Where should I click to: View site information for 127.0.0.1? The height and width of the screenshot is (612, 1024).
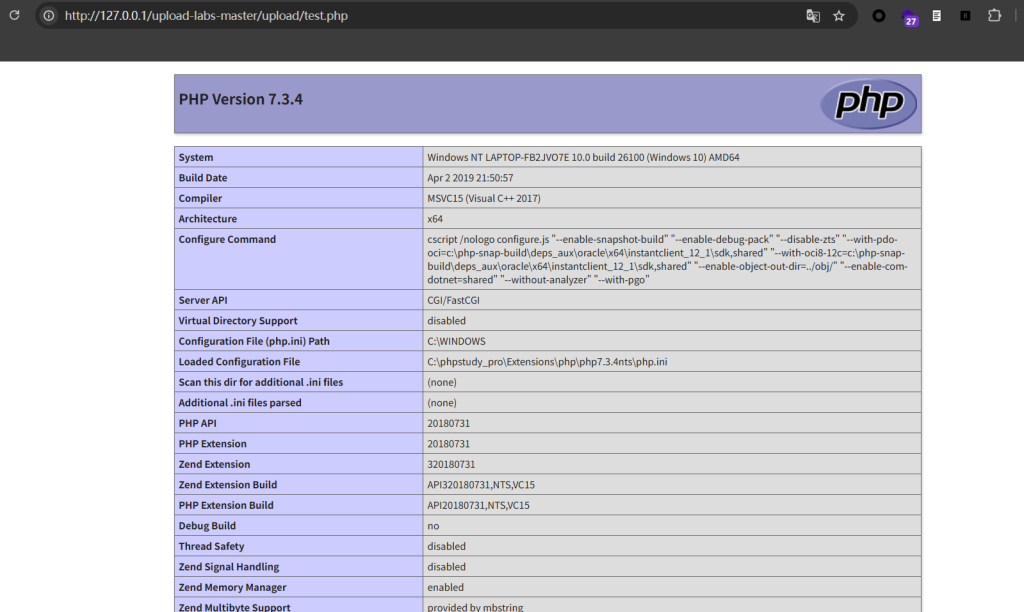click(x=48, y=16)
